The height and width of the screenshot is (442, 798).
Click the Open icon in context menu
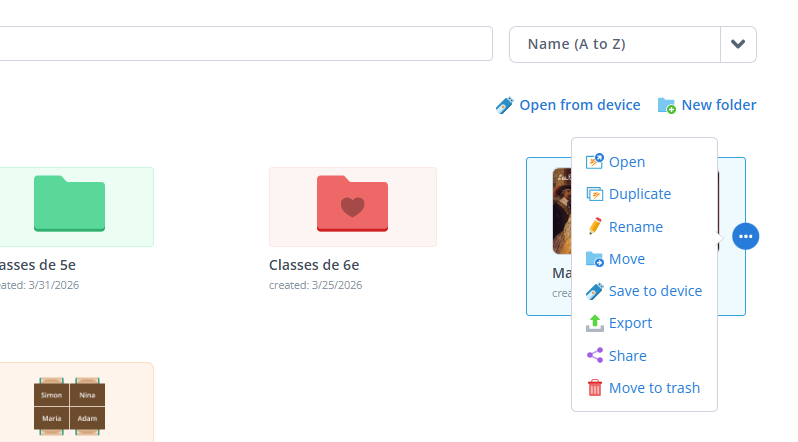click(594, 161)
